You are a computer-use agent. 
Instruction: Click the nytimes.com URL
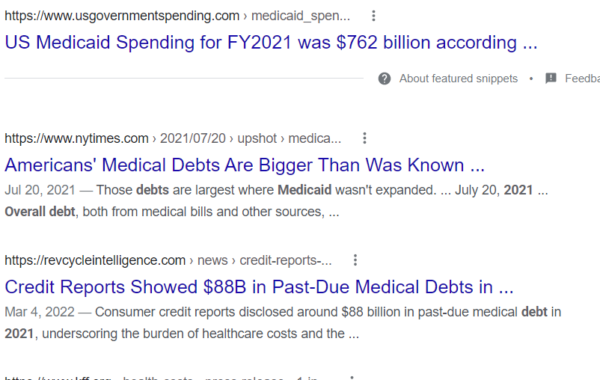point(77,138)
